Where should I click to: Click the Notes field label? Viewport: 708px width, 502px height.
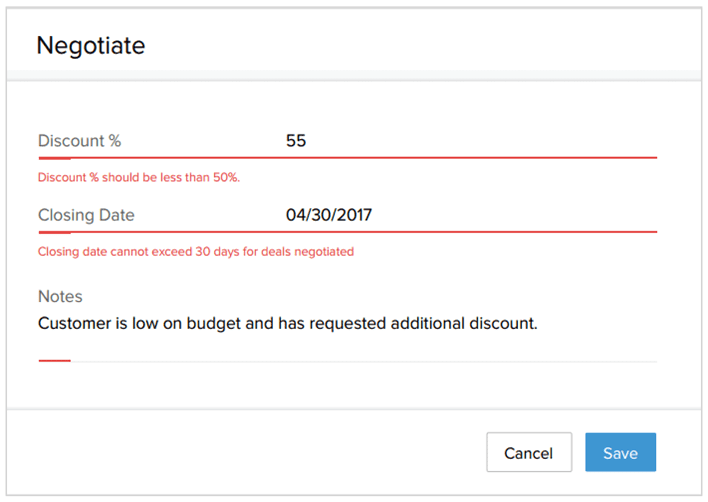60,297
